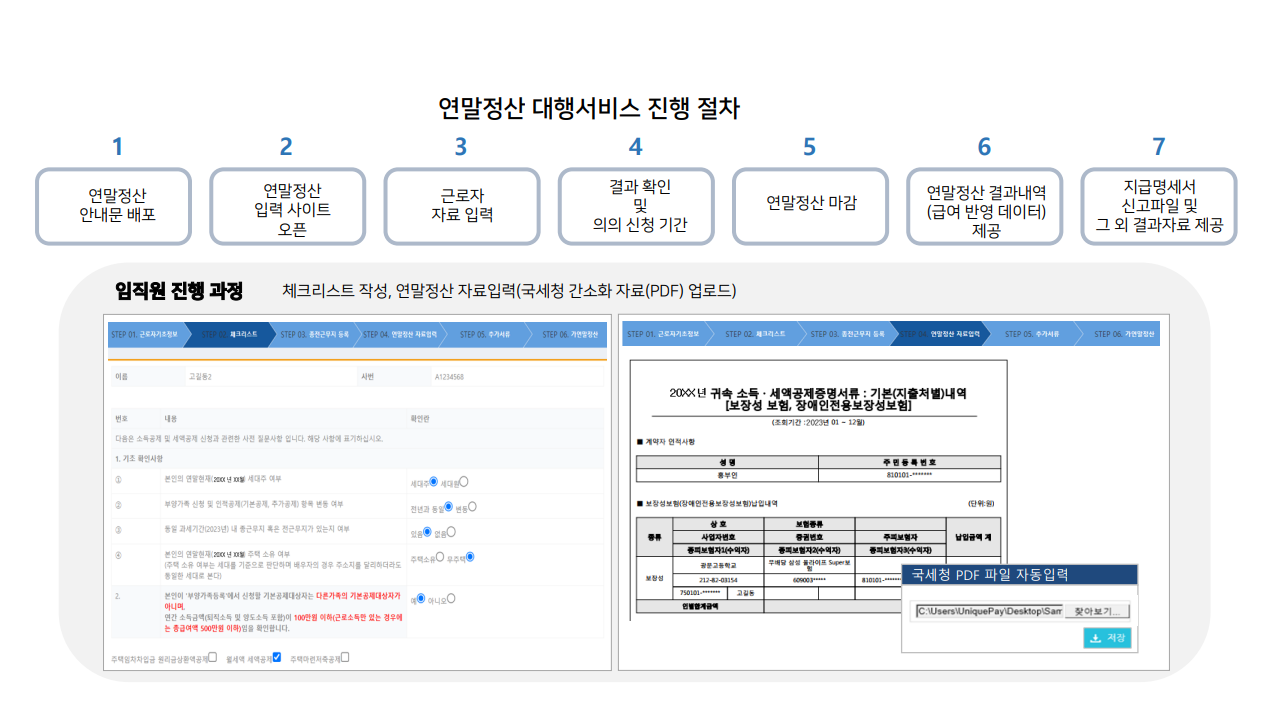This screenshot has height=720, width=1280.
Task: Enable the 주택마련저축공제 checkbox
Action: [x=345, y=656]
